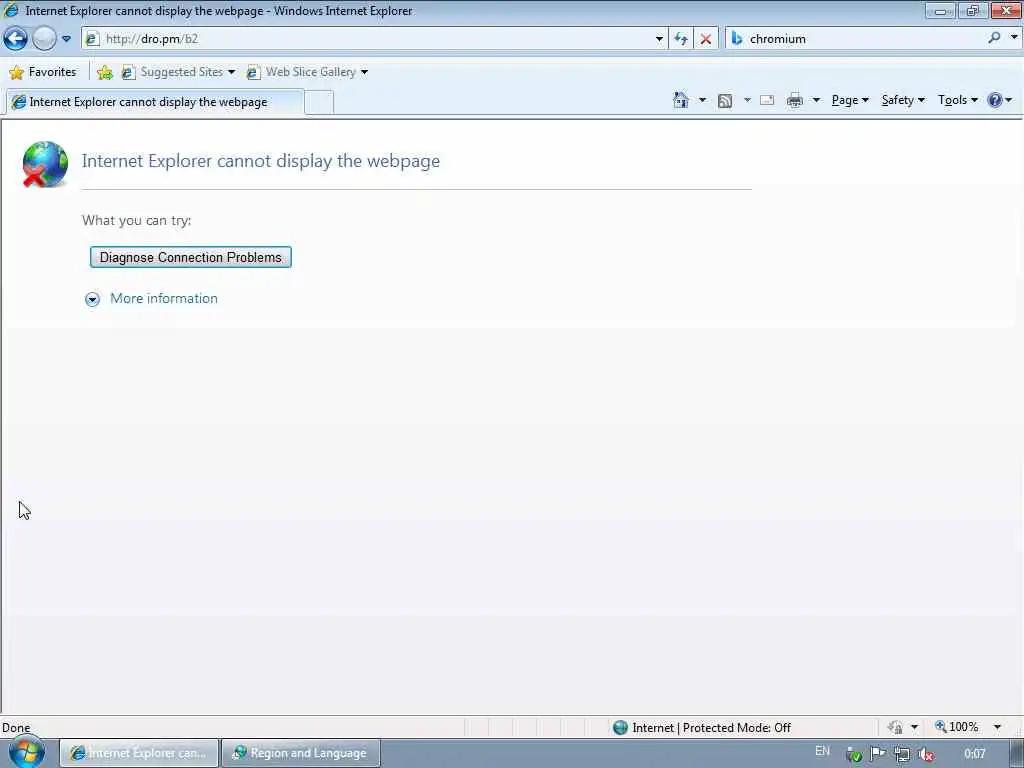Open the Favorites center
The width and height of the screenshot is (1024, 768).
pyautogui.click(x=42, y=72)
